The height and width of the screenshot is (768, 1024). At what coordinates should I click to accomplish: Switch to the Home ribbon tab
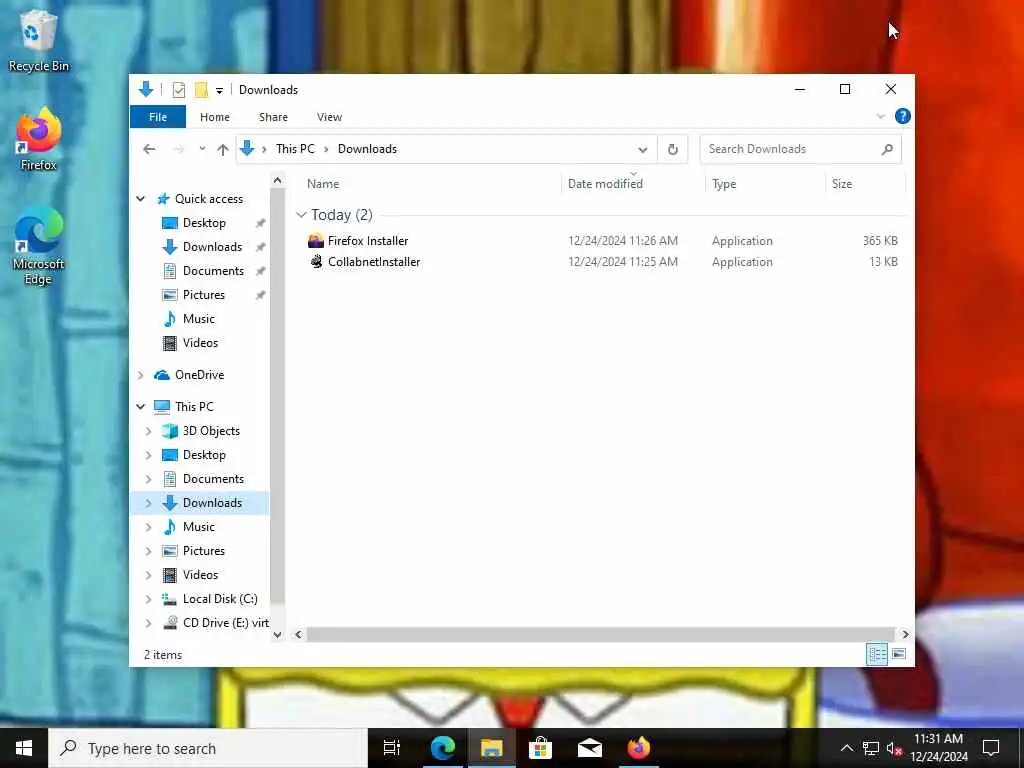pyautogui.click(x=215, y=117)
